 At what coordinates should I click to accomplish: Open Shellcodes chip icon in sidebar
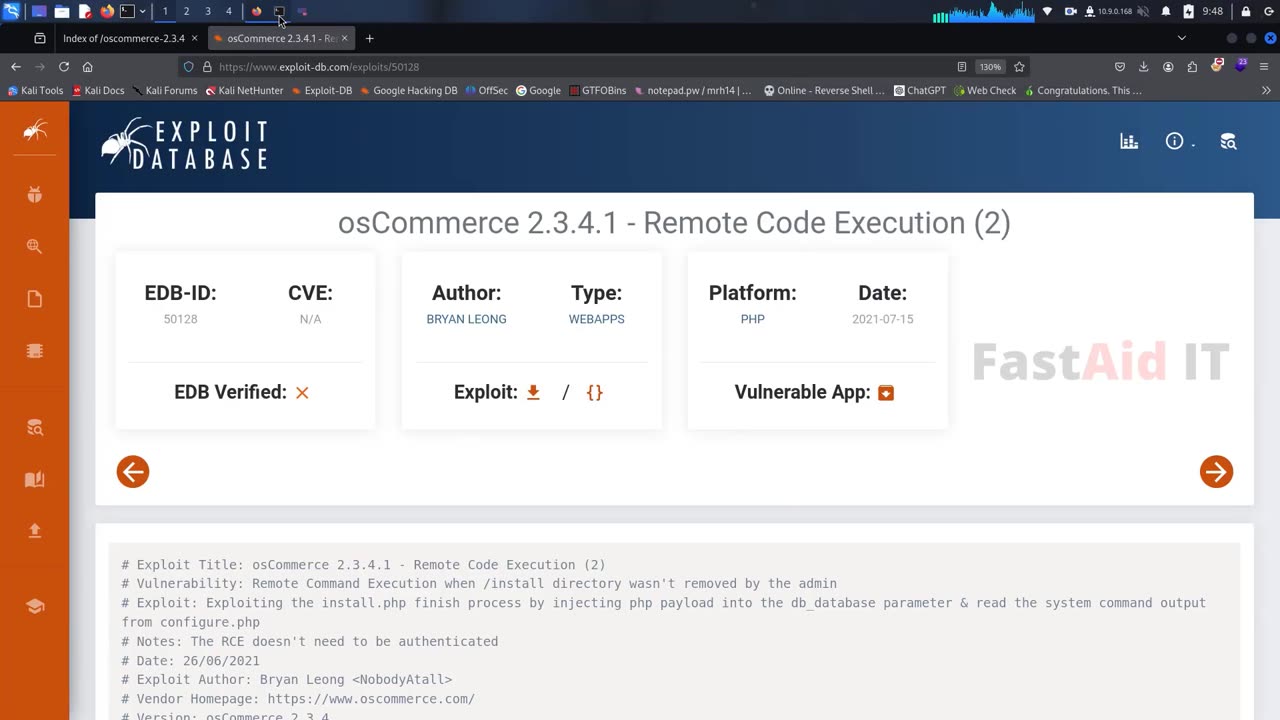tap(35, 351)
